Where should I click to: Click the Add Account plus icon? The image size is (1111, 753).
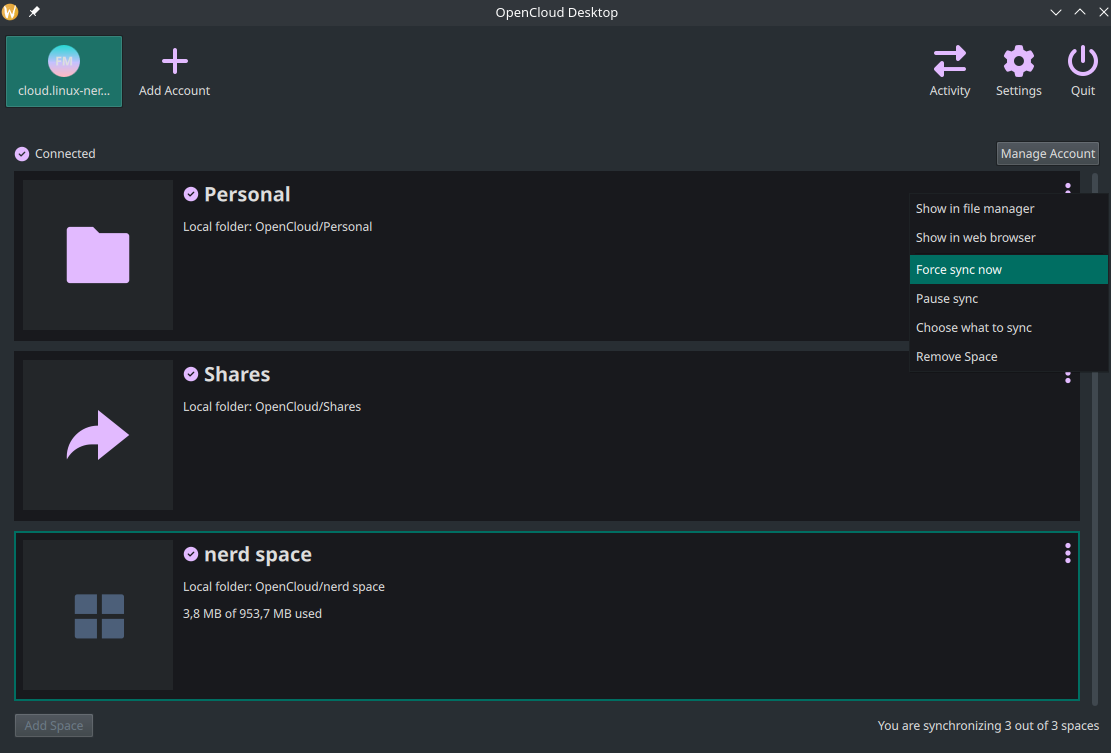[x=174, y=62]
